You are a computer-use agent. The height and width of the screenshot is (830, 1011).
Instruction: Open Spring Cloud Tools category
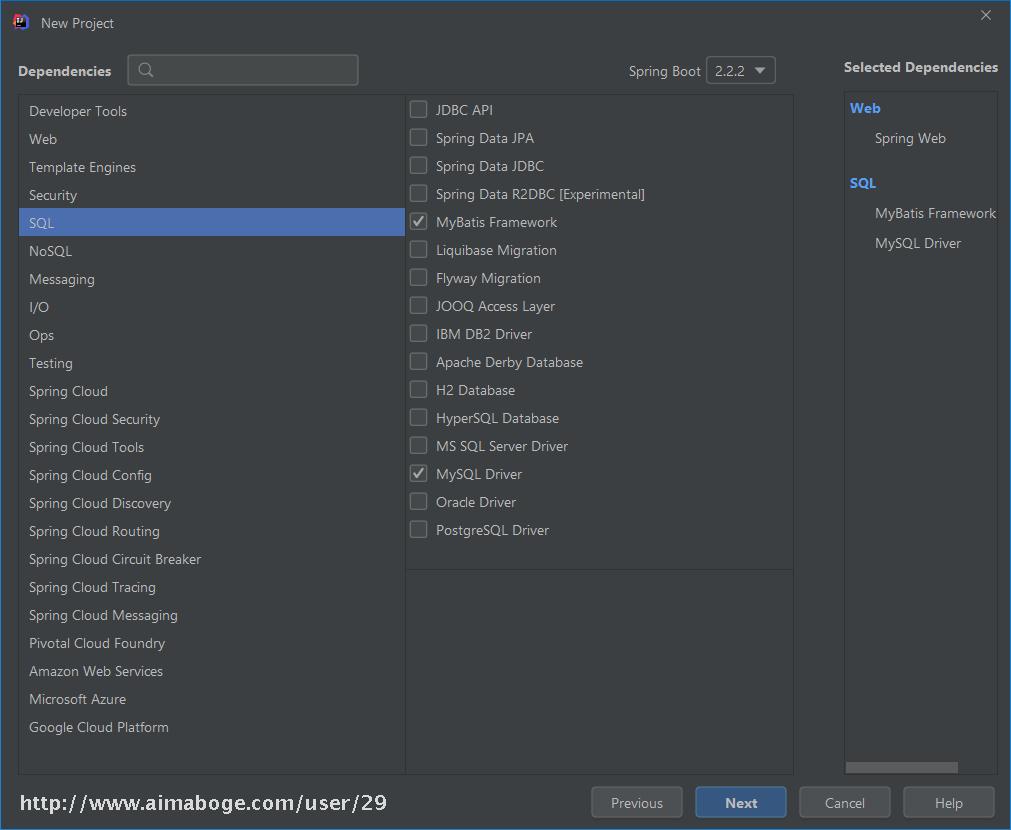click(212, 447)
